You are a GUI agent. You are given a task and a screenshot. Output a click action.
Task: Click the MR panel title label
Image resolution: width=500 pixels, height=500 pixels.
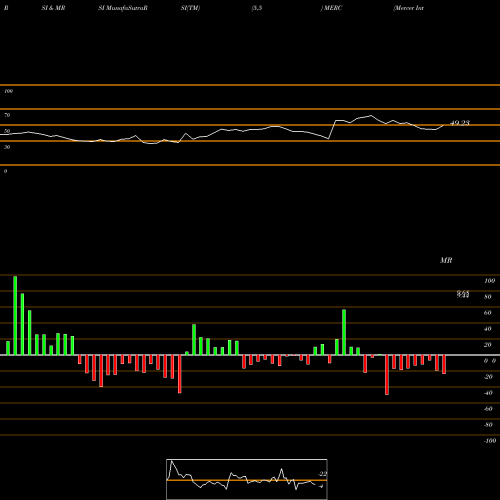click(446, 260)
